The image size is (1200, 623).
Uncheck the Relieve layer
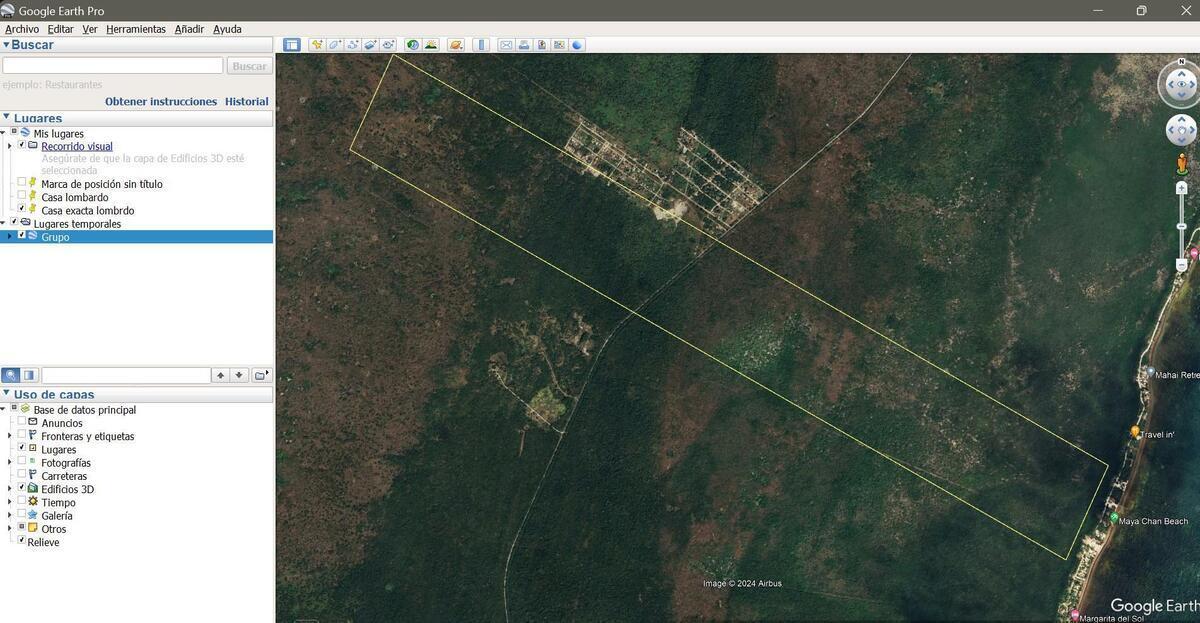[22, 541]
